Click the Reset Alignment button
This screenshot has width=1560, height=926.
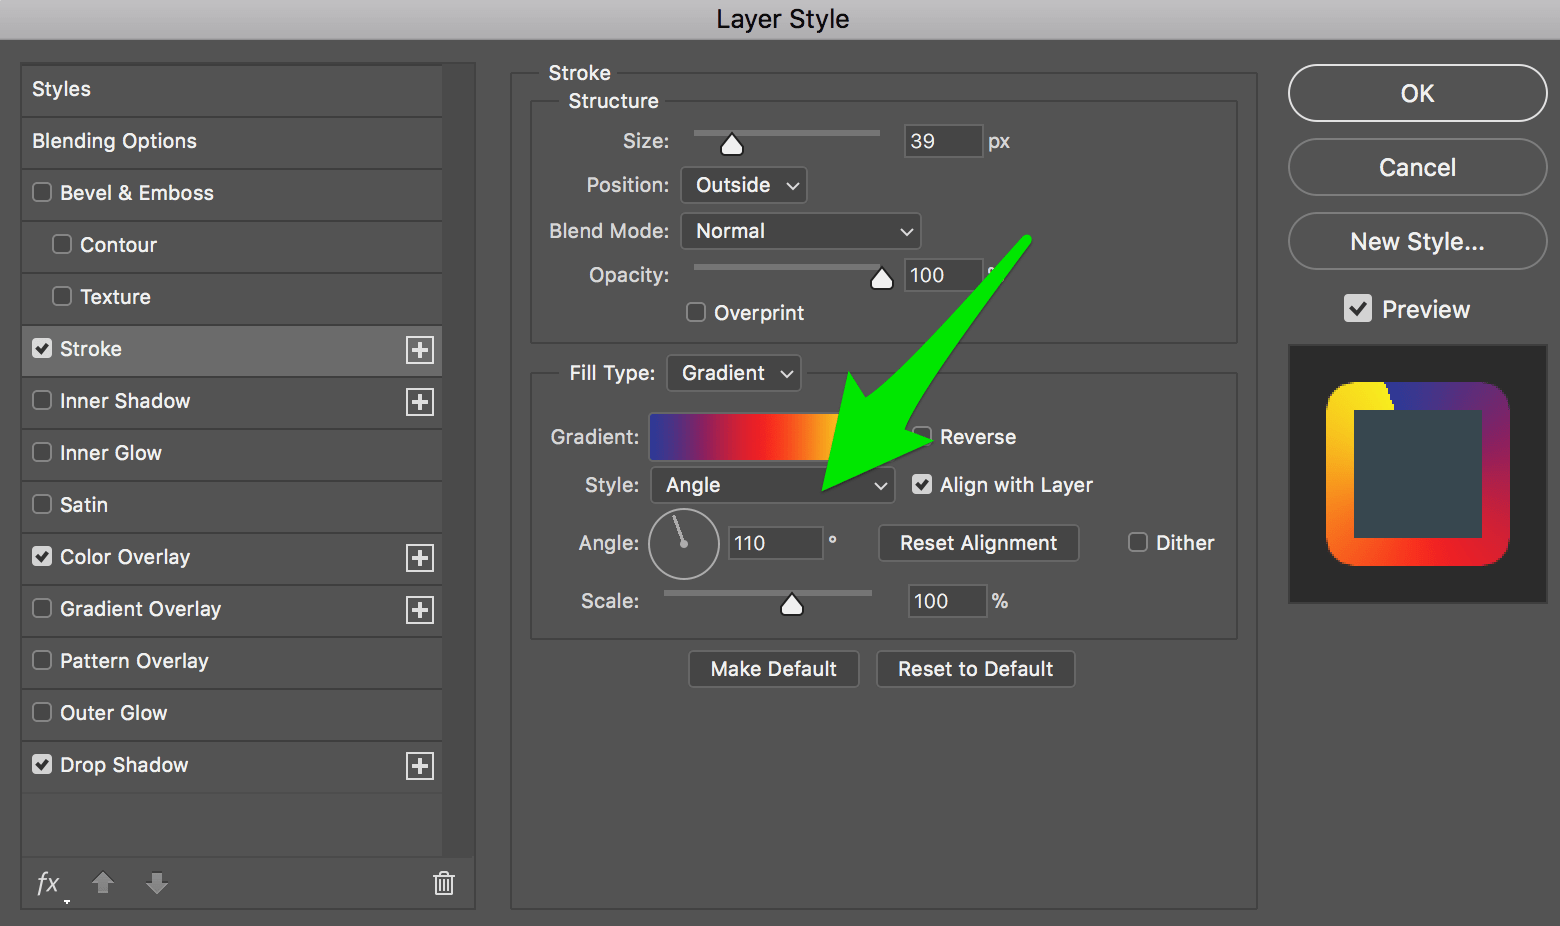click(x=979, y=543)
